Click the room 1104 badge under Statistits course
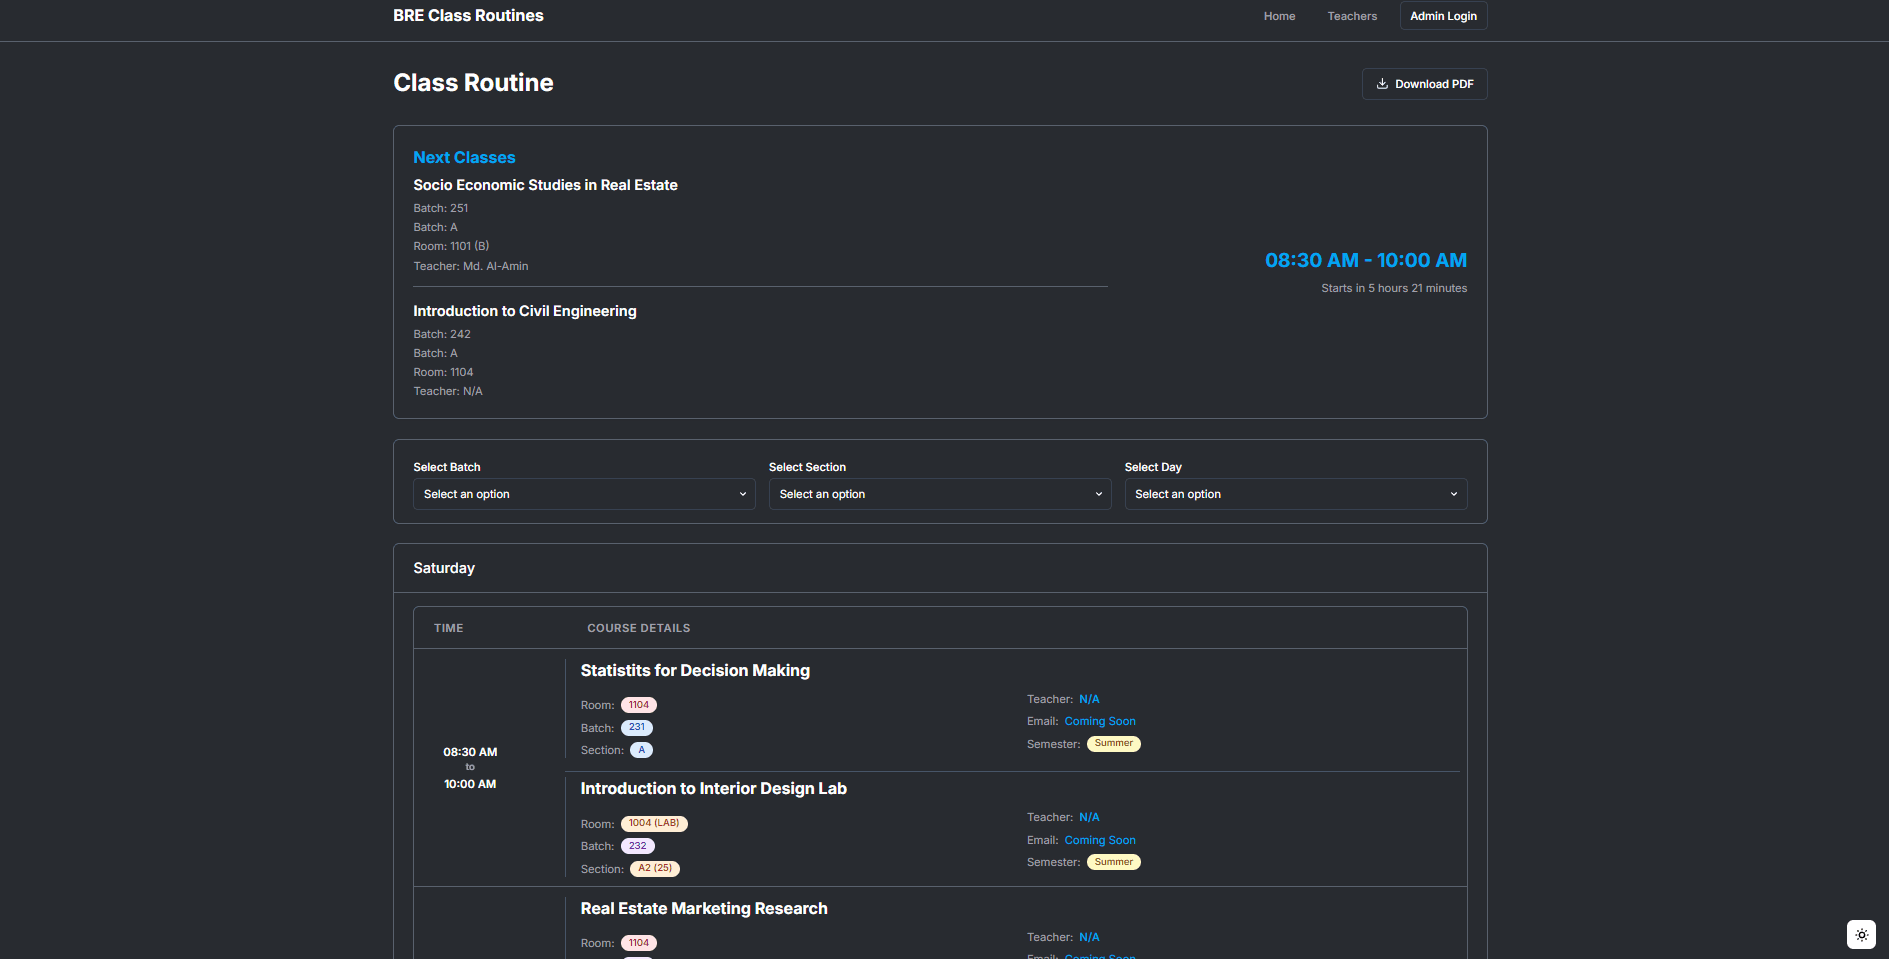1889x959 pixels. point(639,705)
